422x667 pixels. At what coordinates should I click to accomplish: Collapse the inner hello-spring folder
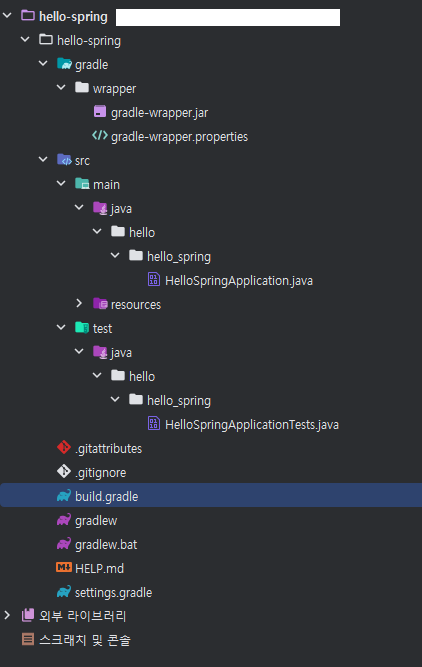[25, 40]
